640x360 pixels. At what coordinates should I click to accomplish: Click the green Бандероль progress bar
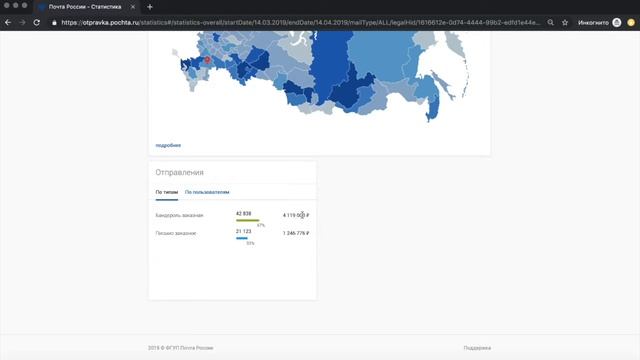(247, 220)
